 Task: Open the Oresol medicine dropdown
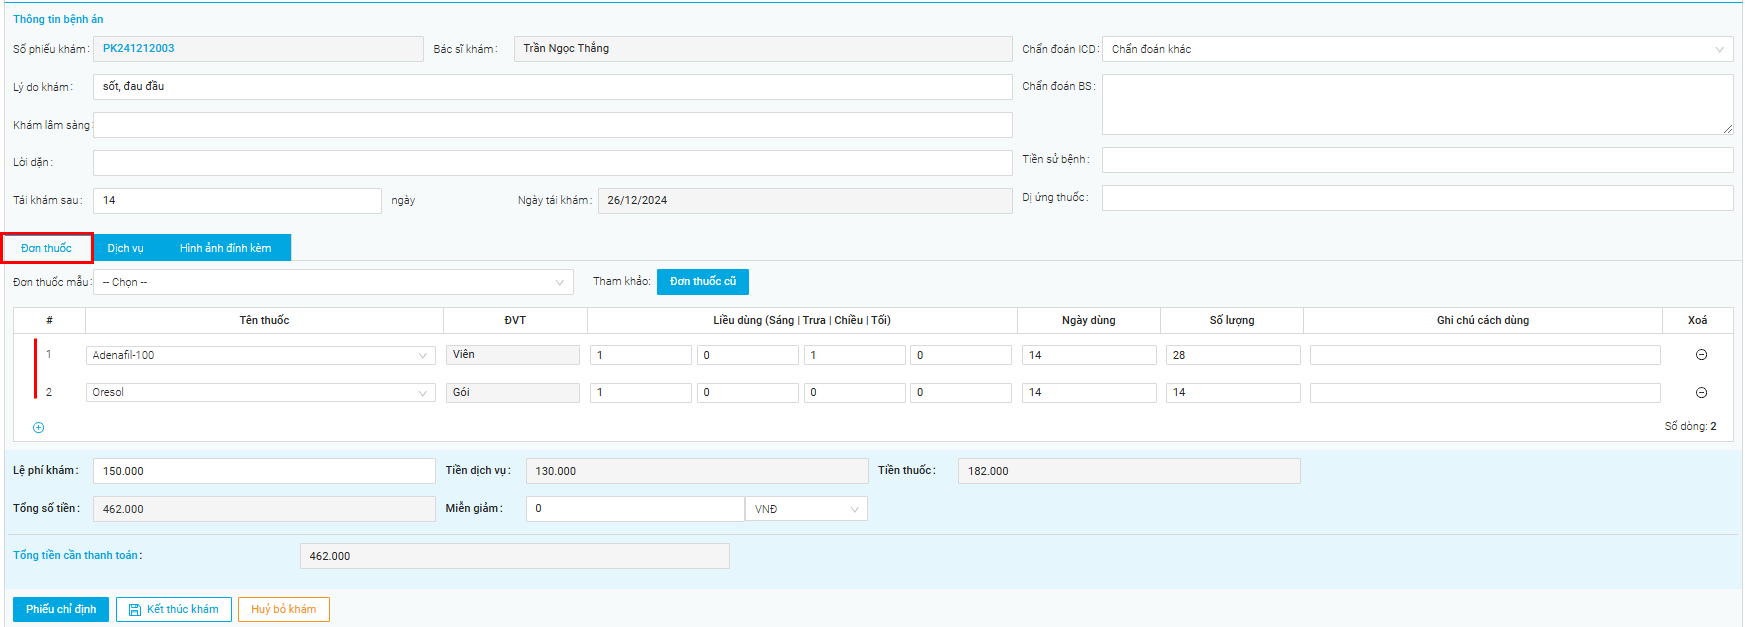pyautogui.click(x=260, y=393)
